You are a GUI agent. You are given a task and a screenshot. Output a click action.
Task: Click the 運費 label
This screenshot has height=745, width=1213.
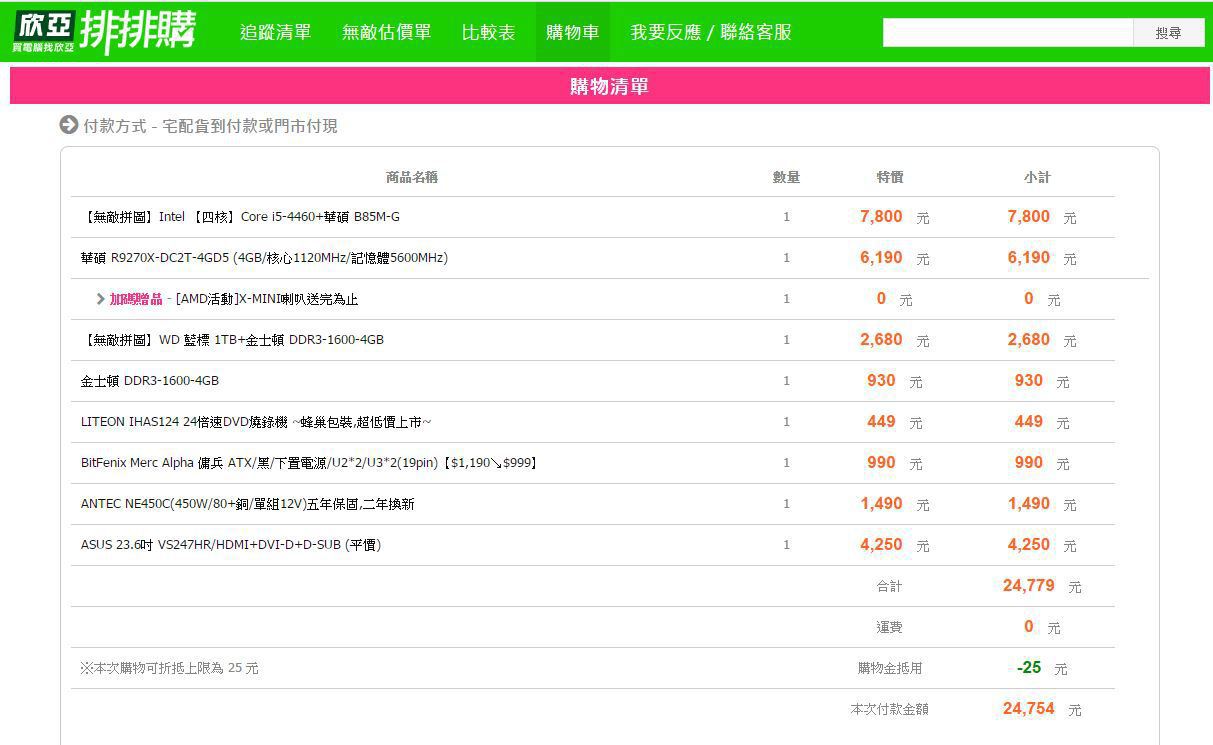[x=890, y=627]
